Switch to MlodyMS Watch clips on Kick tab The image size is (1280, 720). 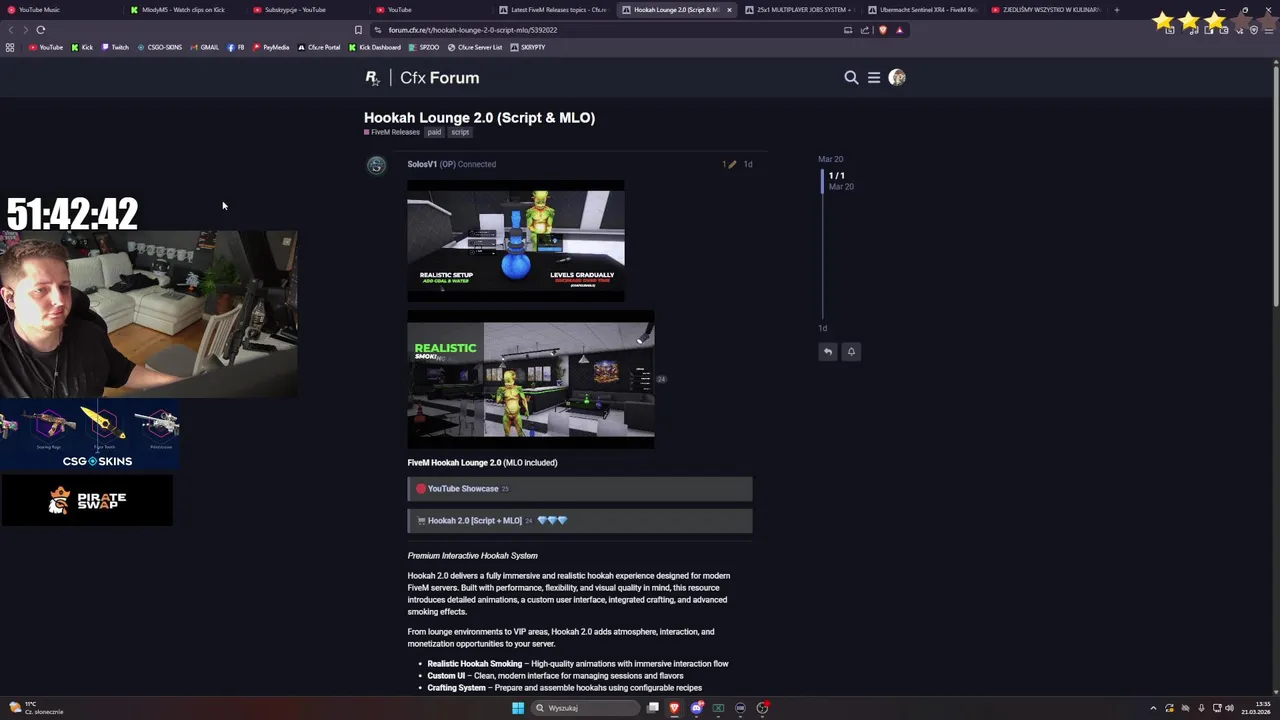183,10
